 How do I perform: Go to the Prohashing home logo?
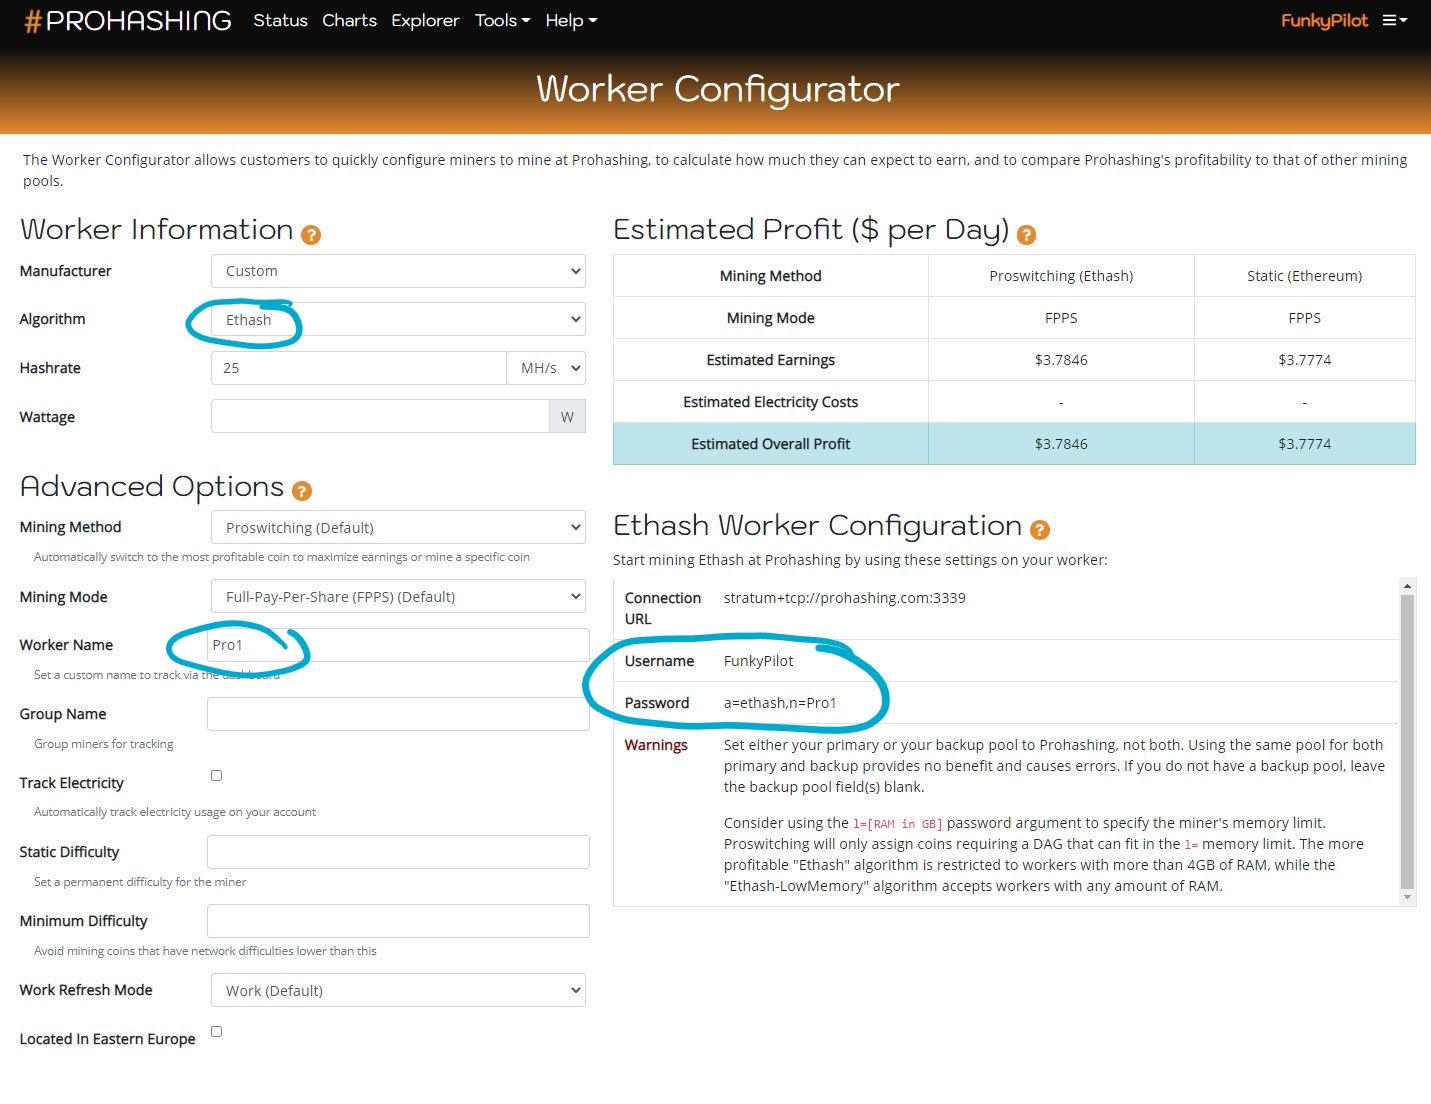(128, 21)
